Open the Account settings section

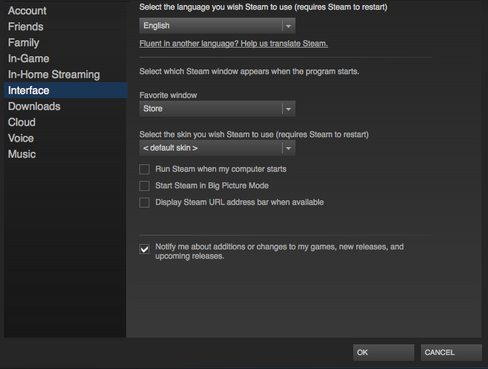(x=27, y=11)
